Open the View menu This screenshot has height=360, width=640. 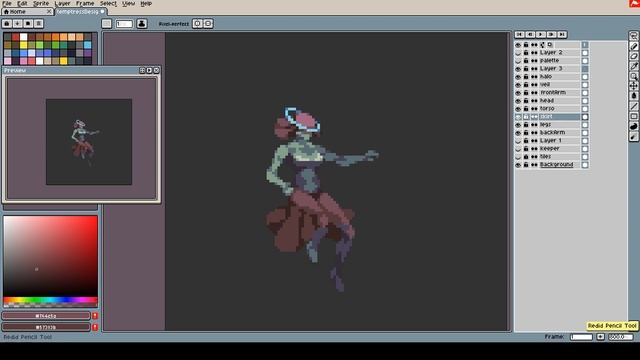(x=128, y=3)
